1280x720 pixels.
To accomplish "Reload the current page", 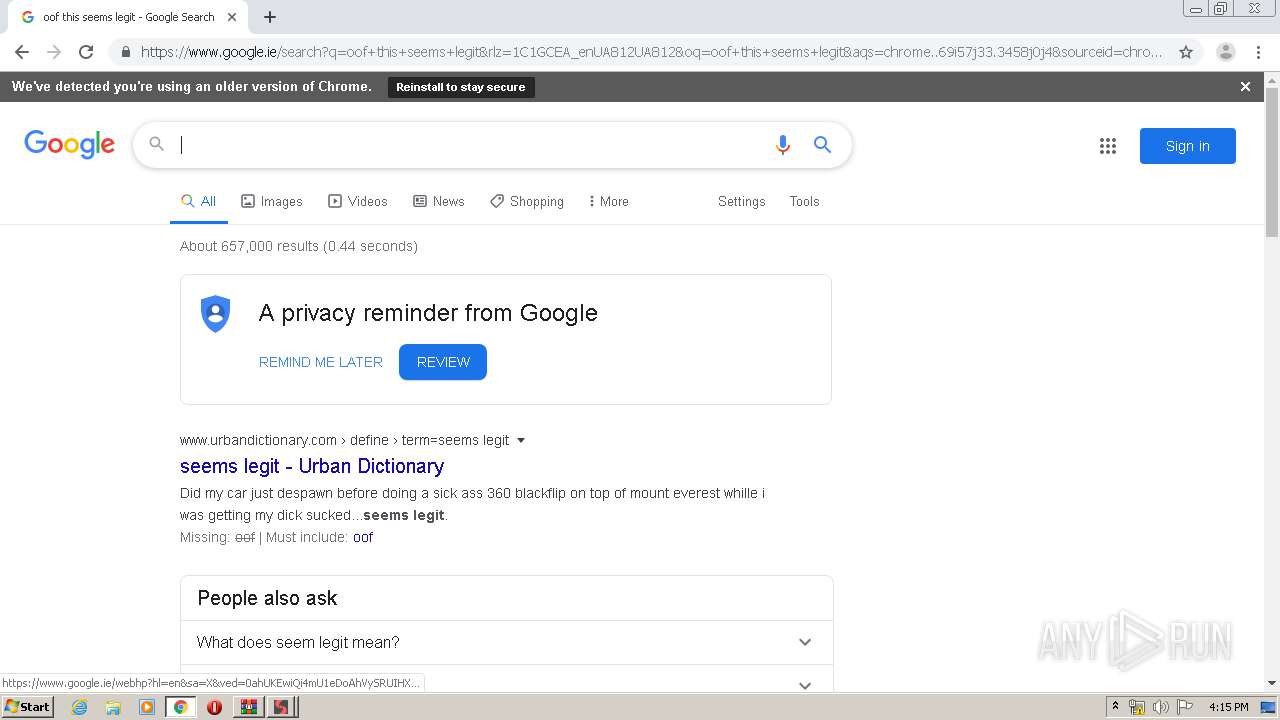I will click(x=86, y=52).
